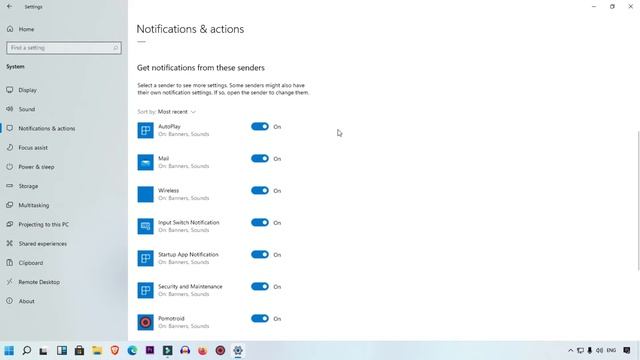Viewport: 640px width, 360px height.
Task: Launch Firefox from the taskbar
Action: (x=202, y=350)
